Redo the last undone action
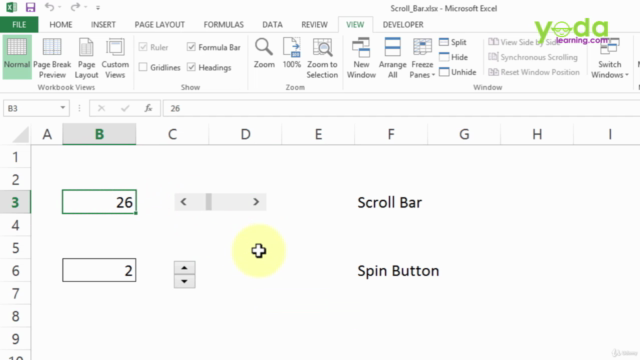640x360 pixels. (x=75, y=7)
